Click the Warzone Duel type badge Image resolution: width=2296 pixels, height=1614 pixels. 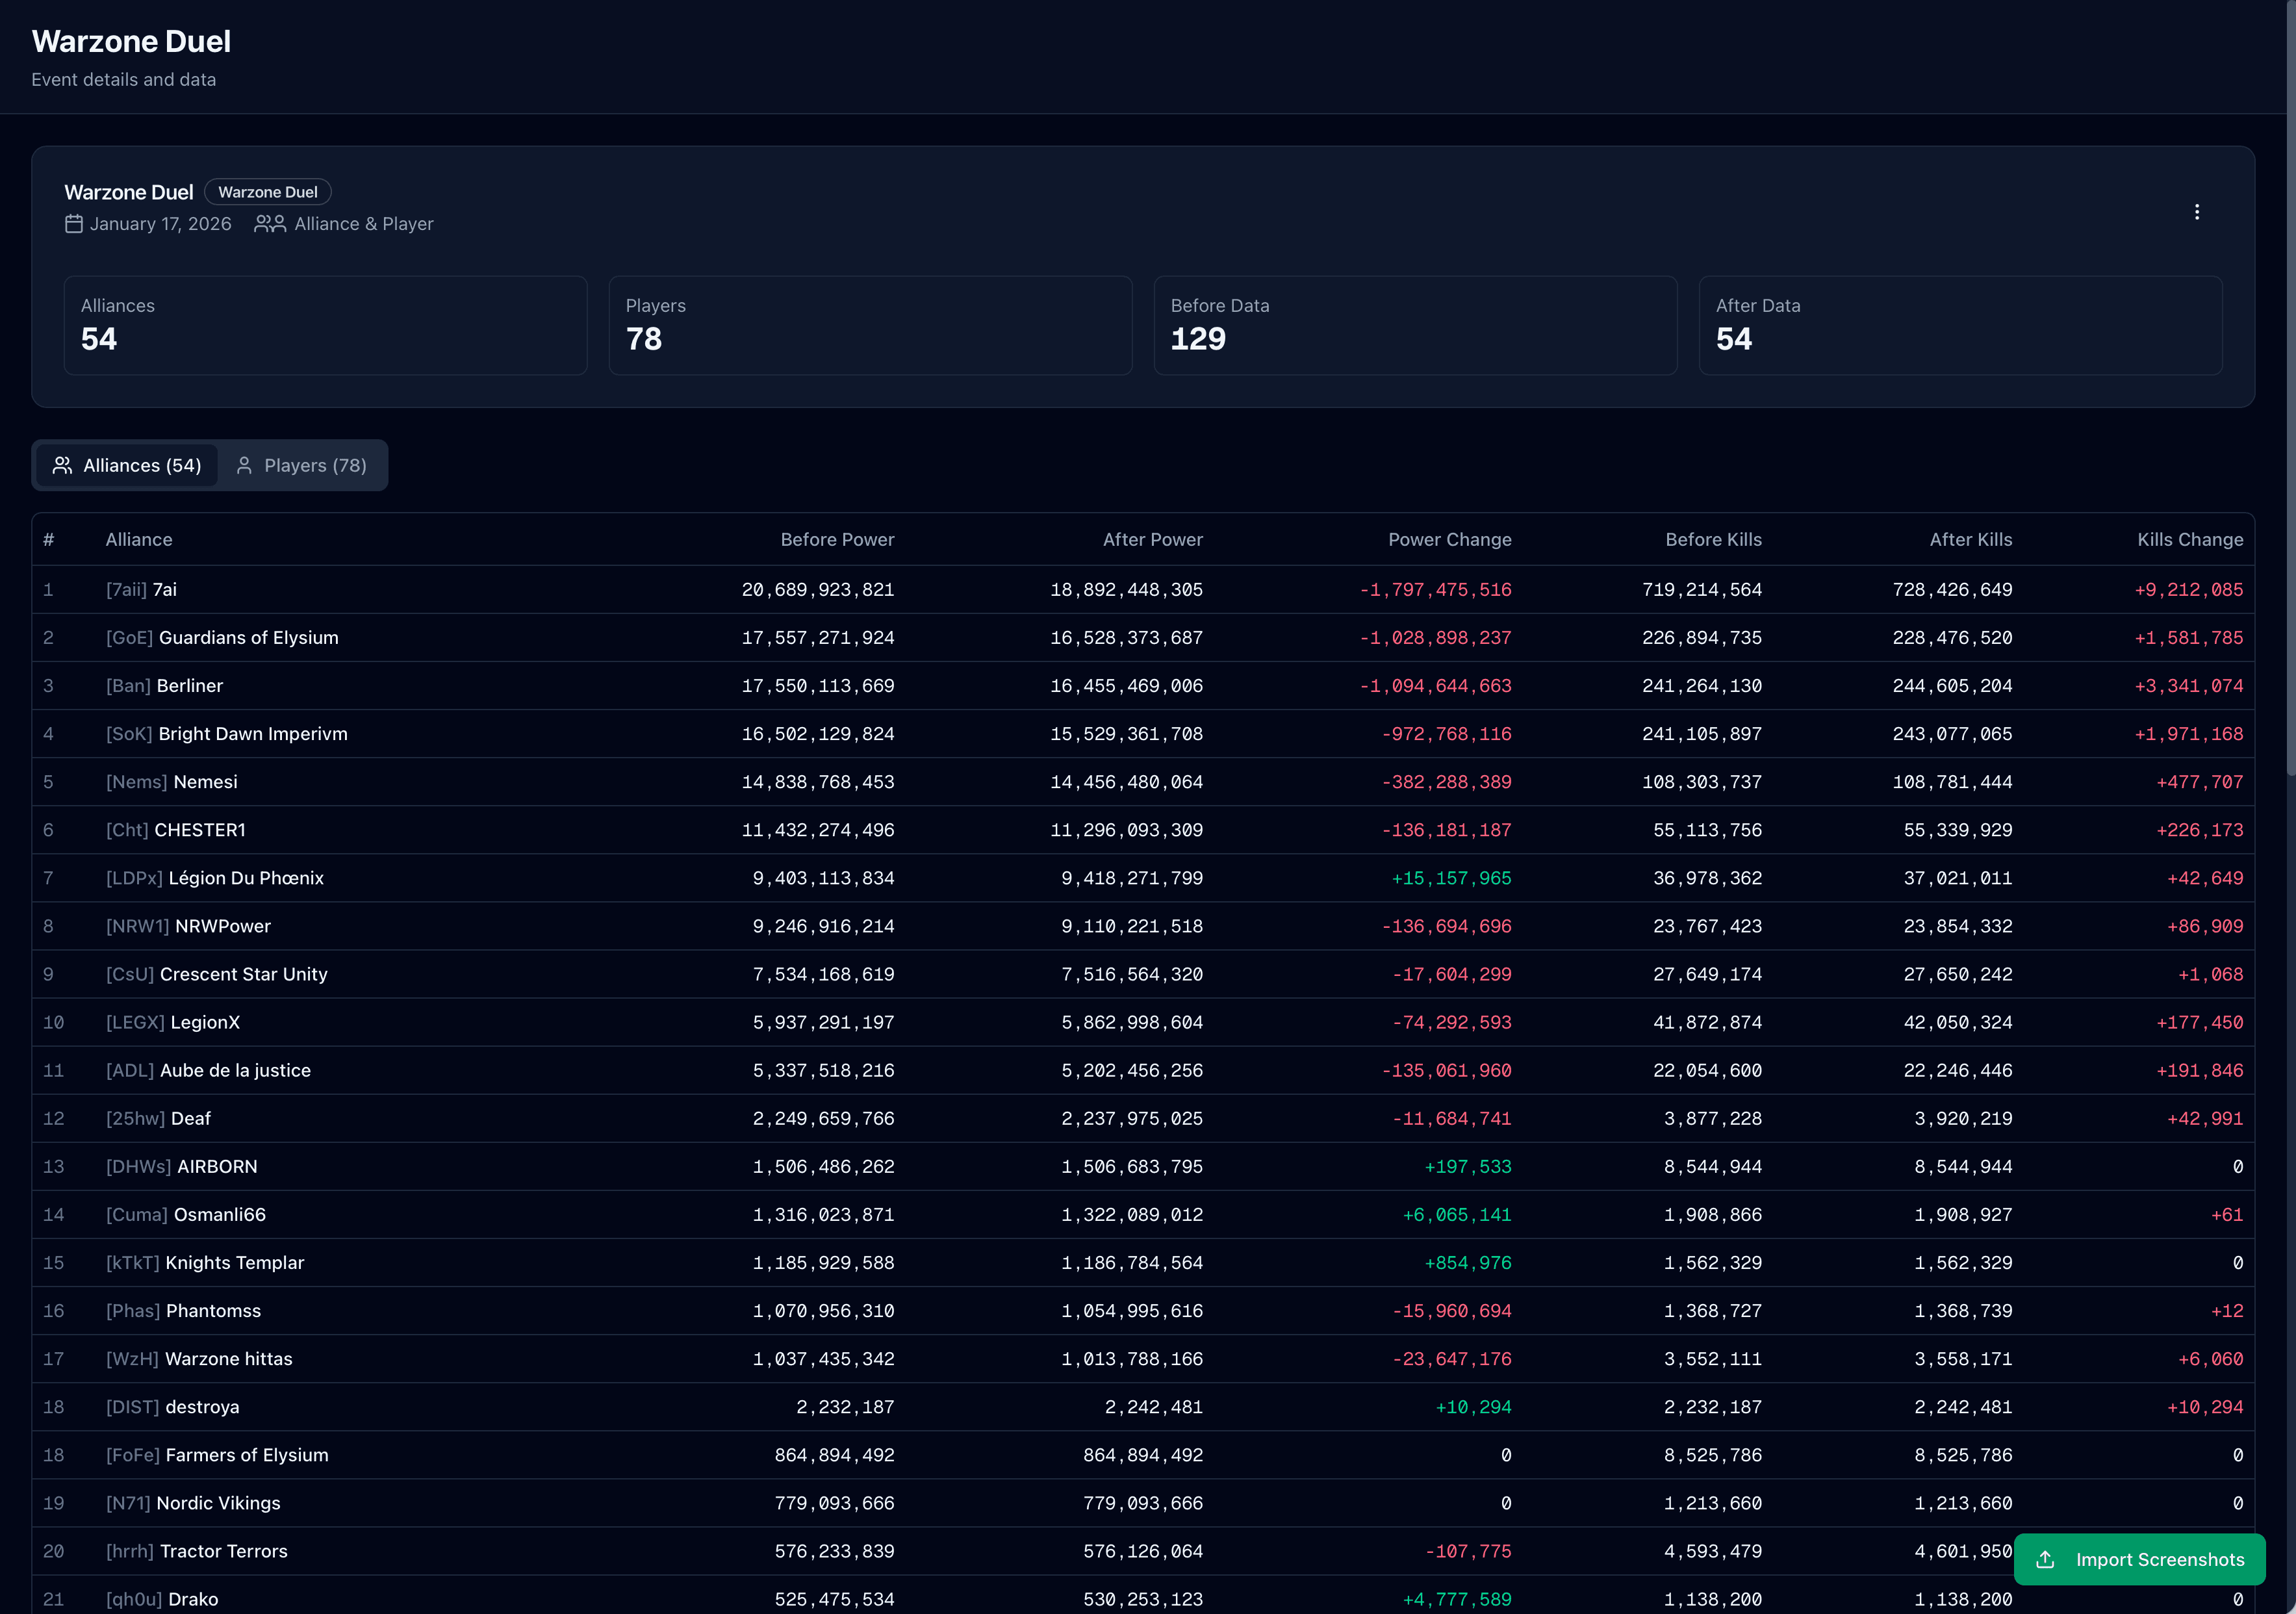click(267, 192)
